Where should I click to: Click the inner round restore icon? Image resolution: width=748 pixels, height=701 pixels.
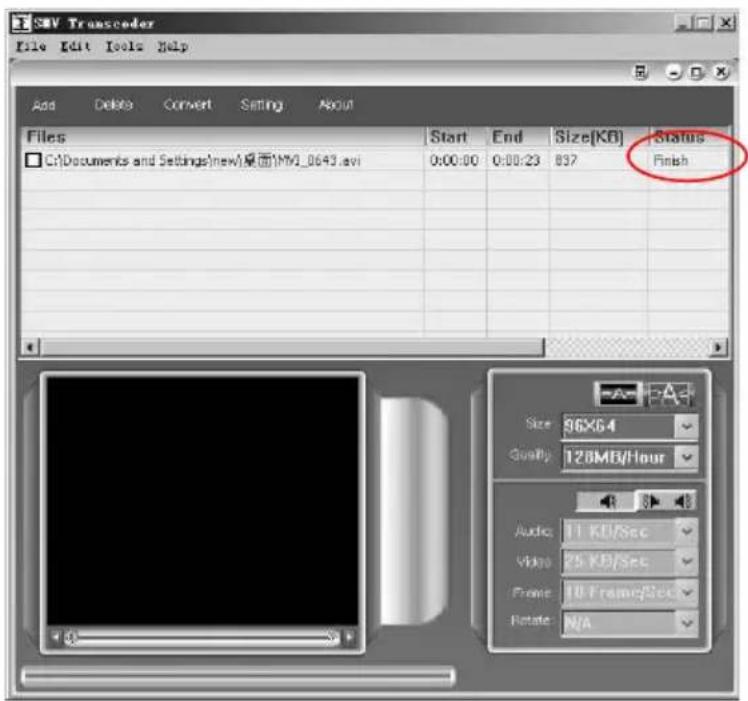[696, 73]
